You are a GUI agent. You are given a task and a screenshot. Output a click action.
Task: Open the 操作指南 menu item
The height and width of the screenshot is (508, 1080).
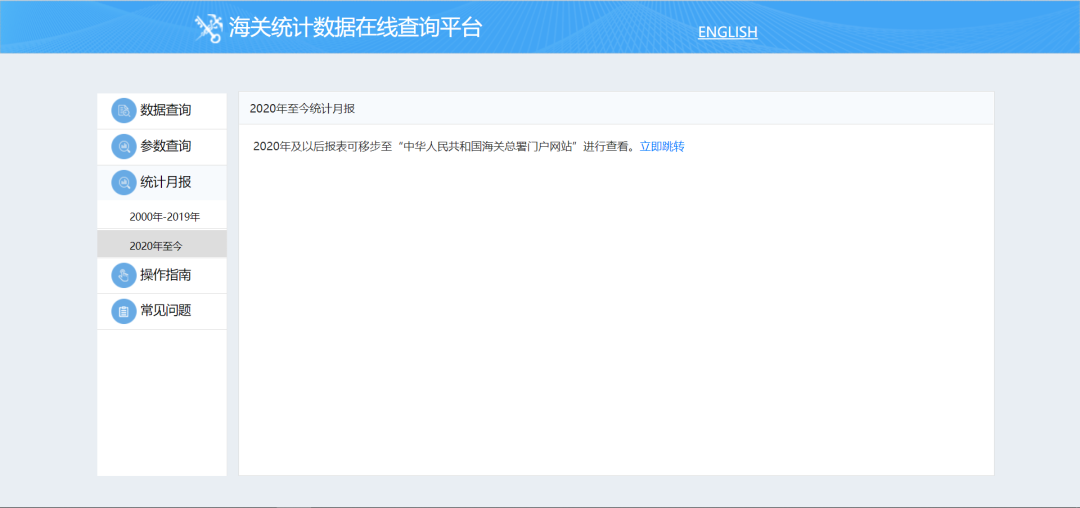pyautogui.click(x=162, y=275)
